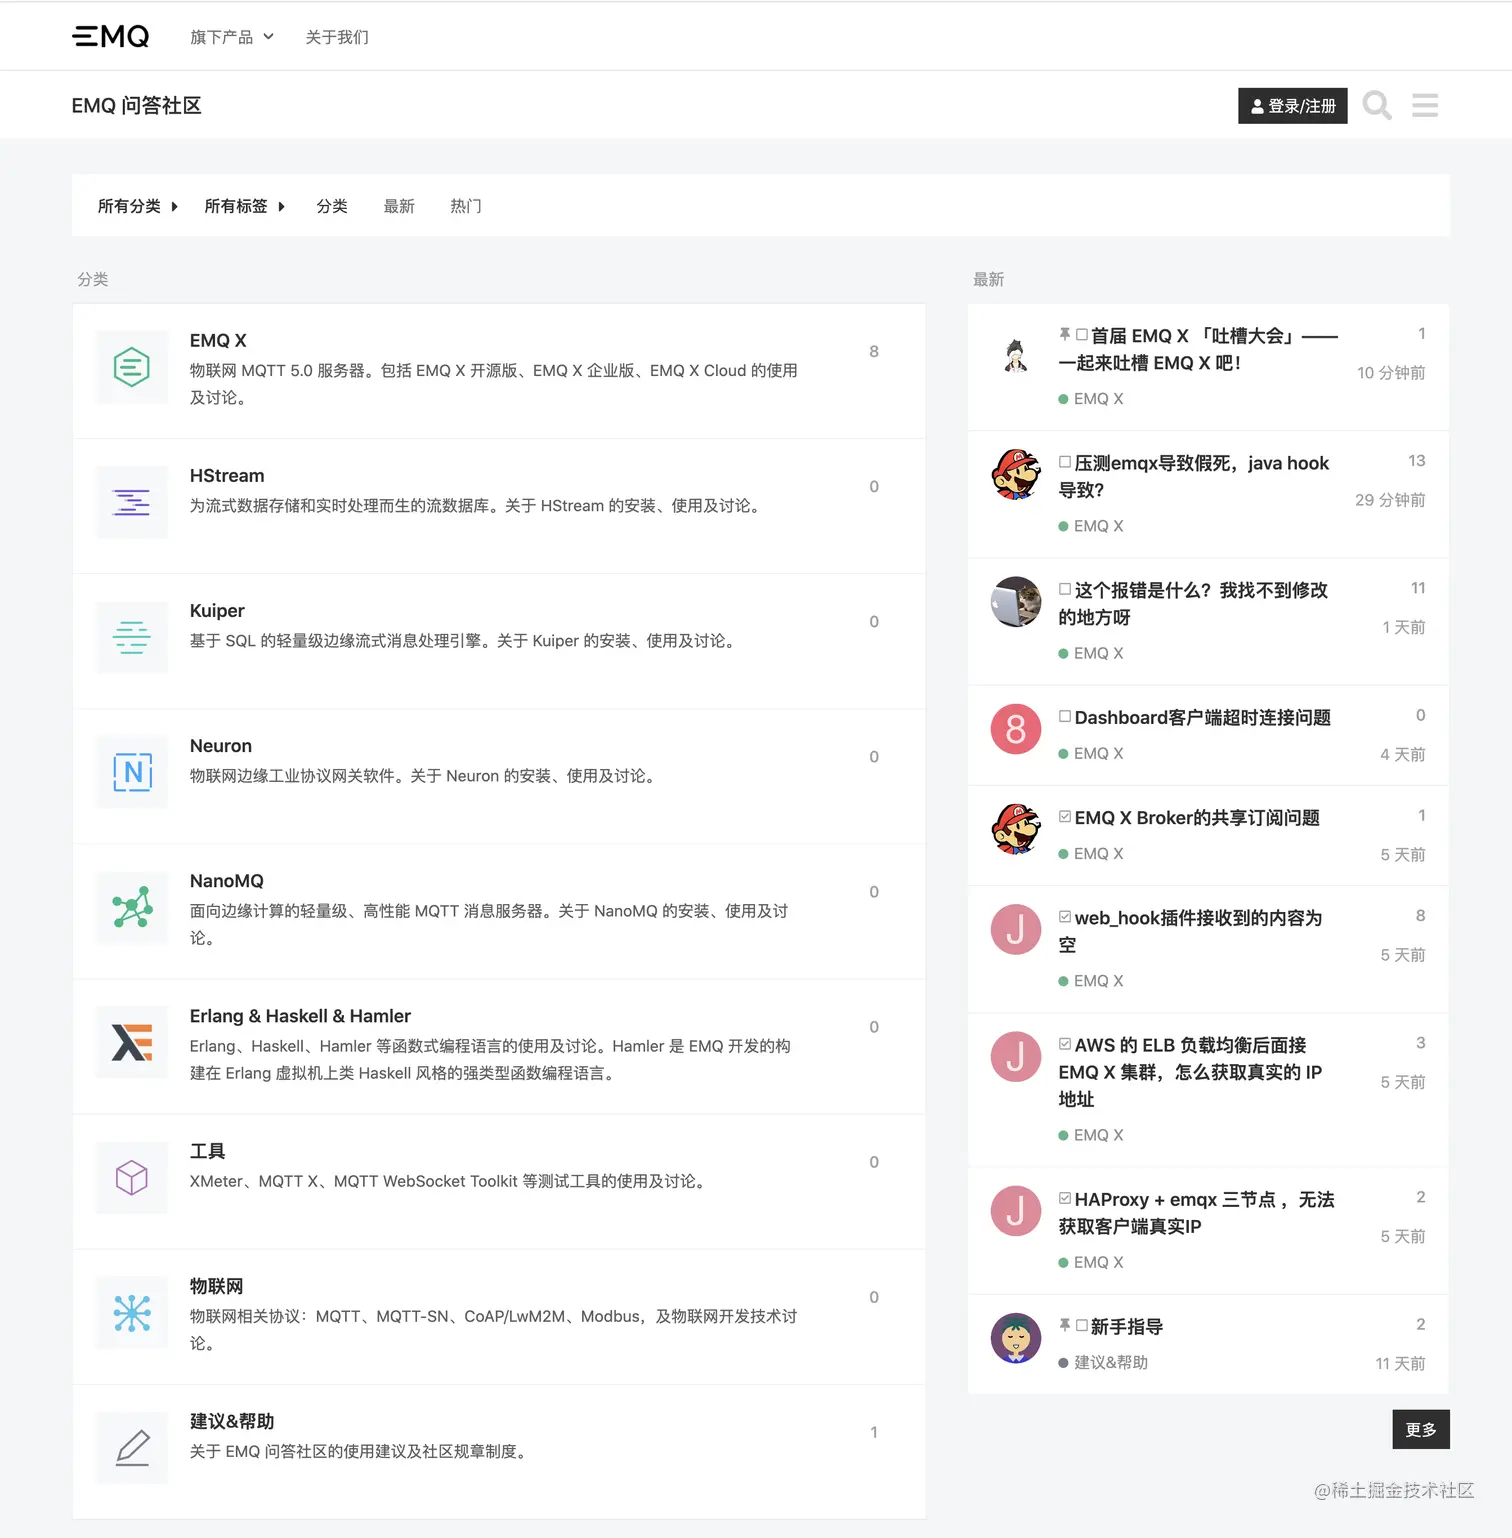Screen dimensions: 1512x1538
Task: Switch to the 最新 tab
Action: coord(399,206)
